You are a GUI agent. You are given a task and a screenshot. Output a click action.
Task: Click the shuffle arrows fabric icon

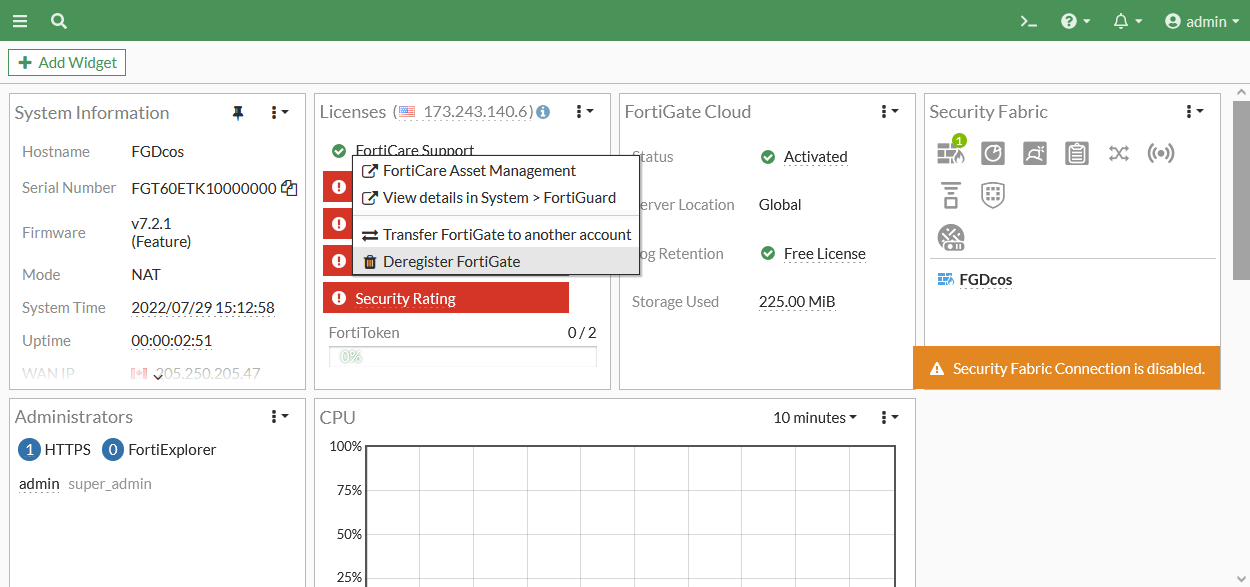(1118, 153)
